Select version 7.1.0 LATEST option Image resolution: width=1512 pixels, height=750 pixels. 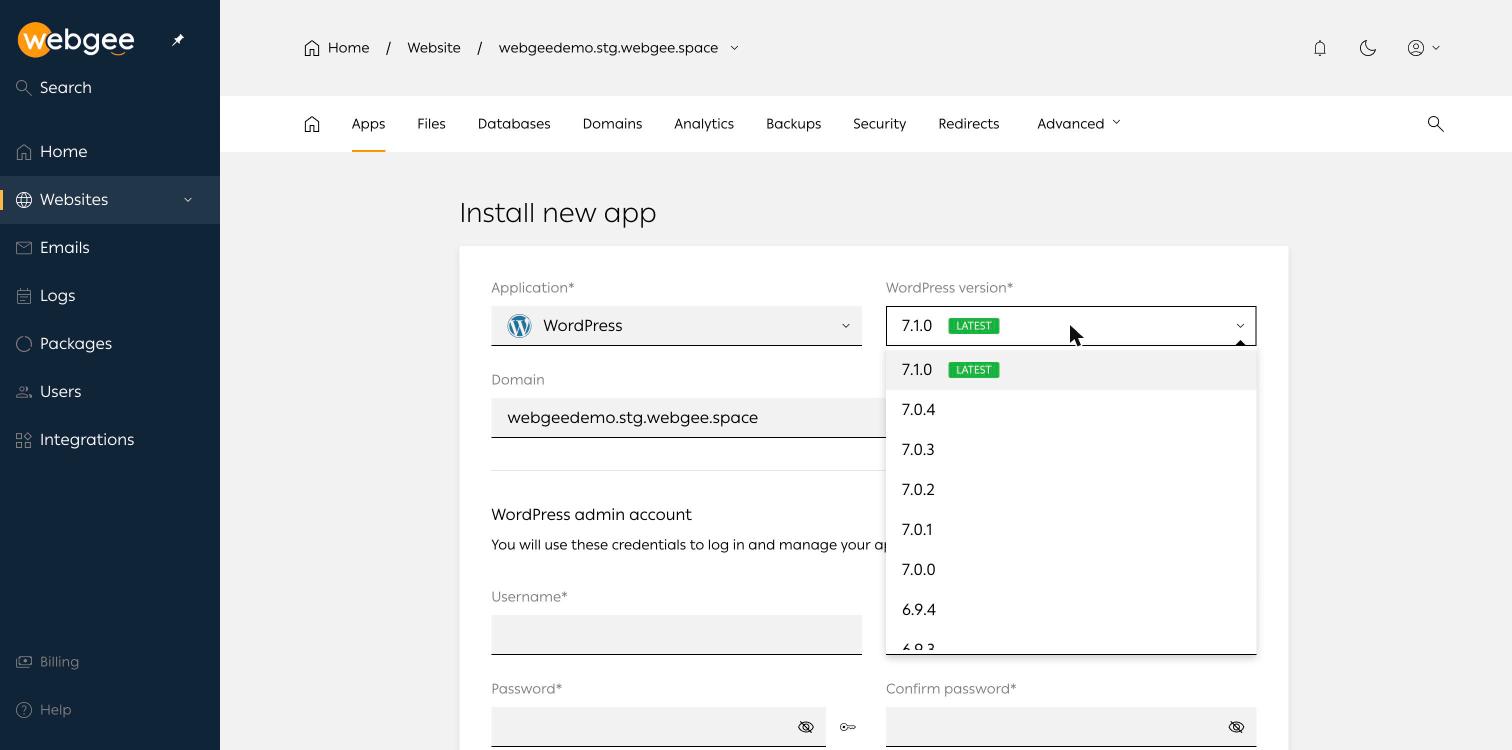point(1071,370)
